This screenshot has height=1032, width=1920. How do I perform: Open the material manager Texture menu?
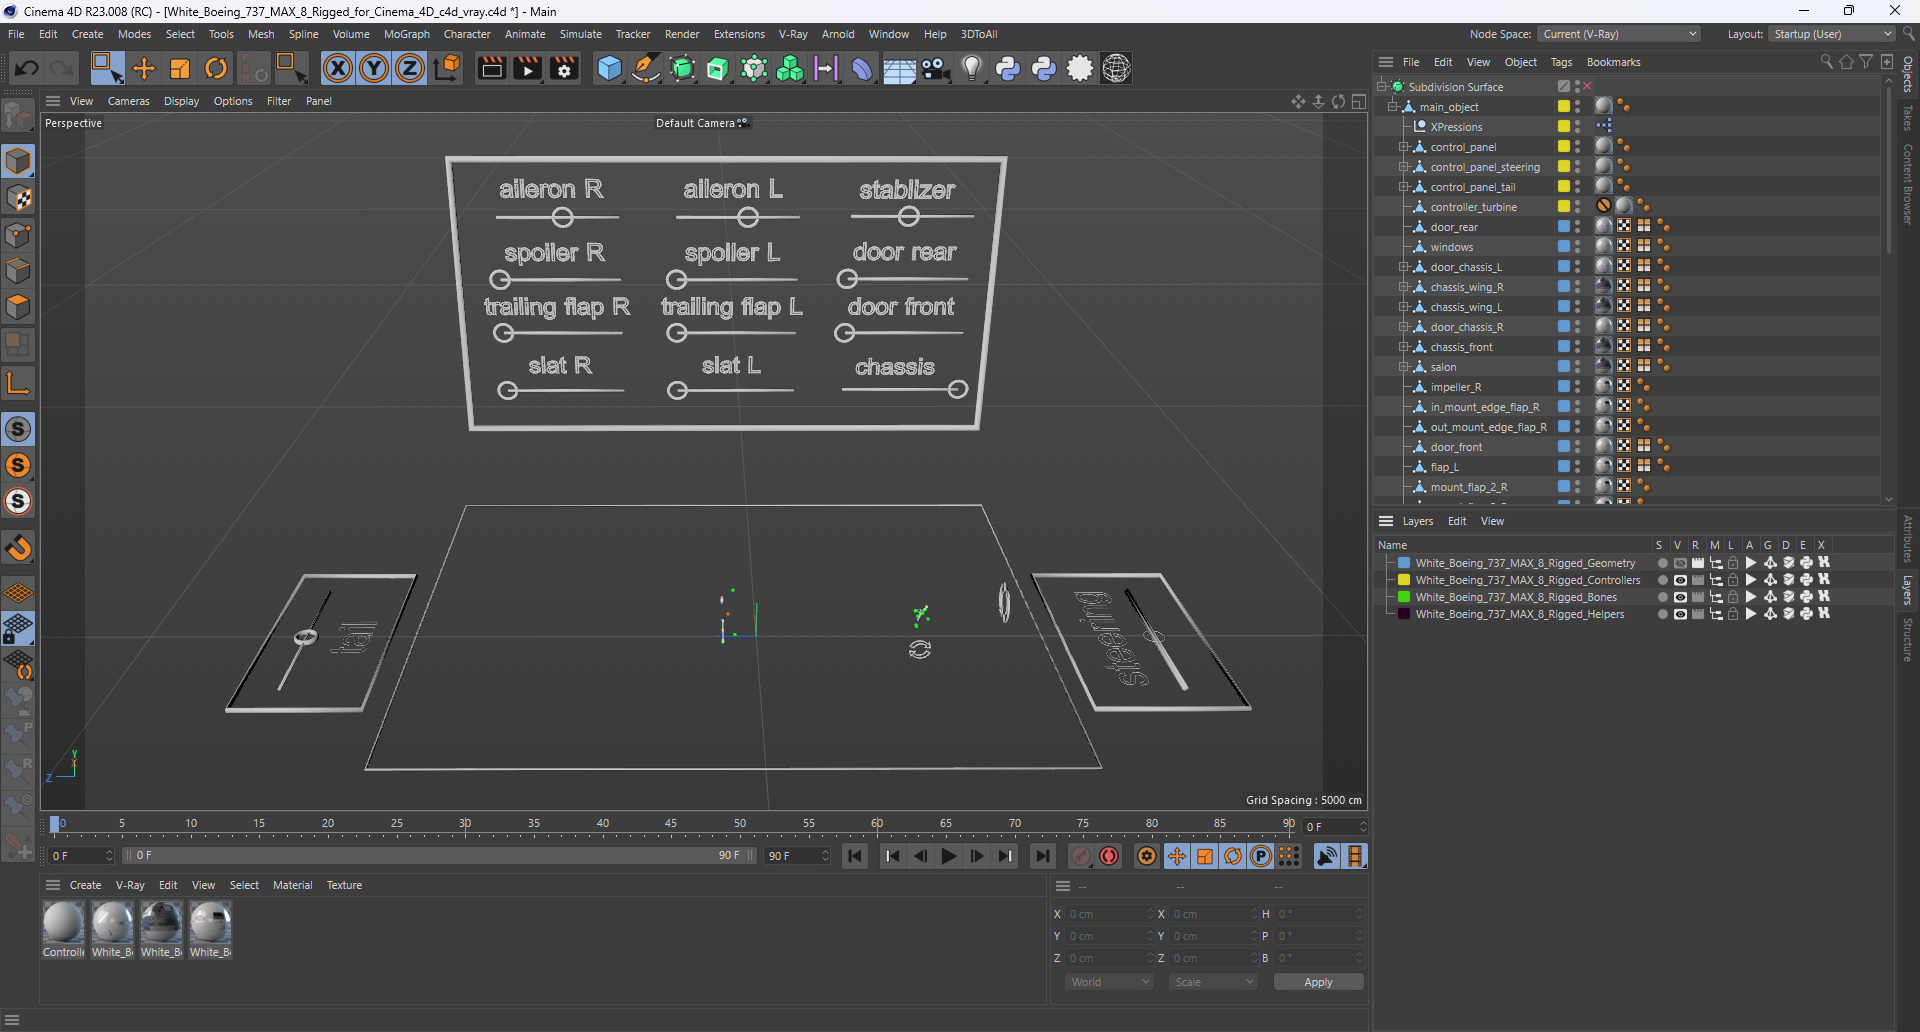pos(344,885)
